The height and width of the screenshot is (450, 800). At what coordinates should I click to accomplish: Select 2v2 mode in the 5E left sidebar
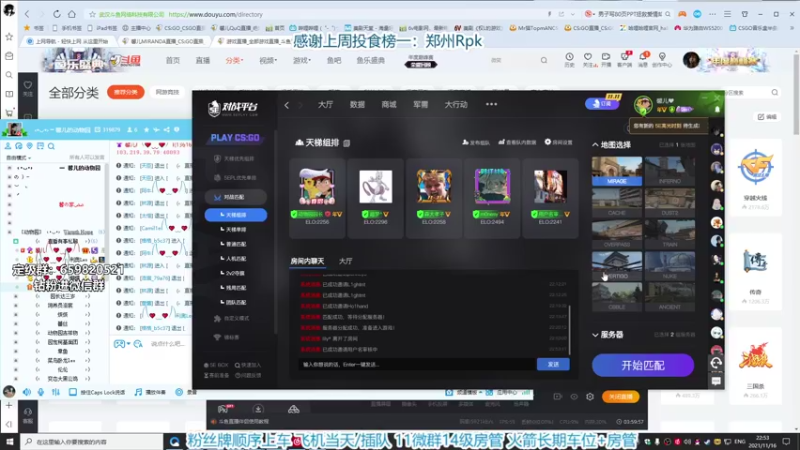pos(235,273)
